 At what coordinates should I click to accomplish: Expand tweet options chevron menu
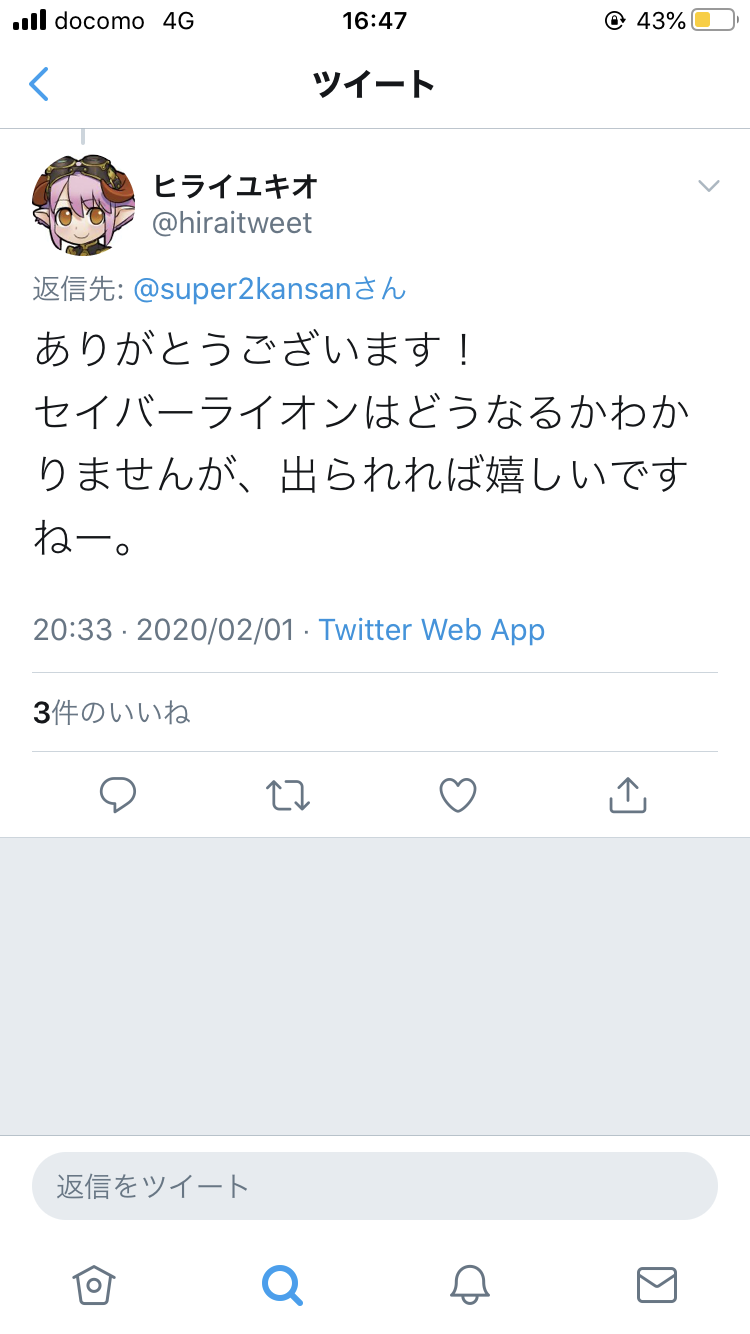tap(709, 186)
